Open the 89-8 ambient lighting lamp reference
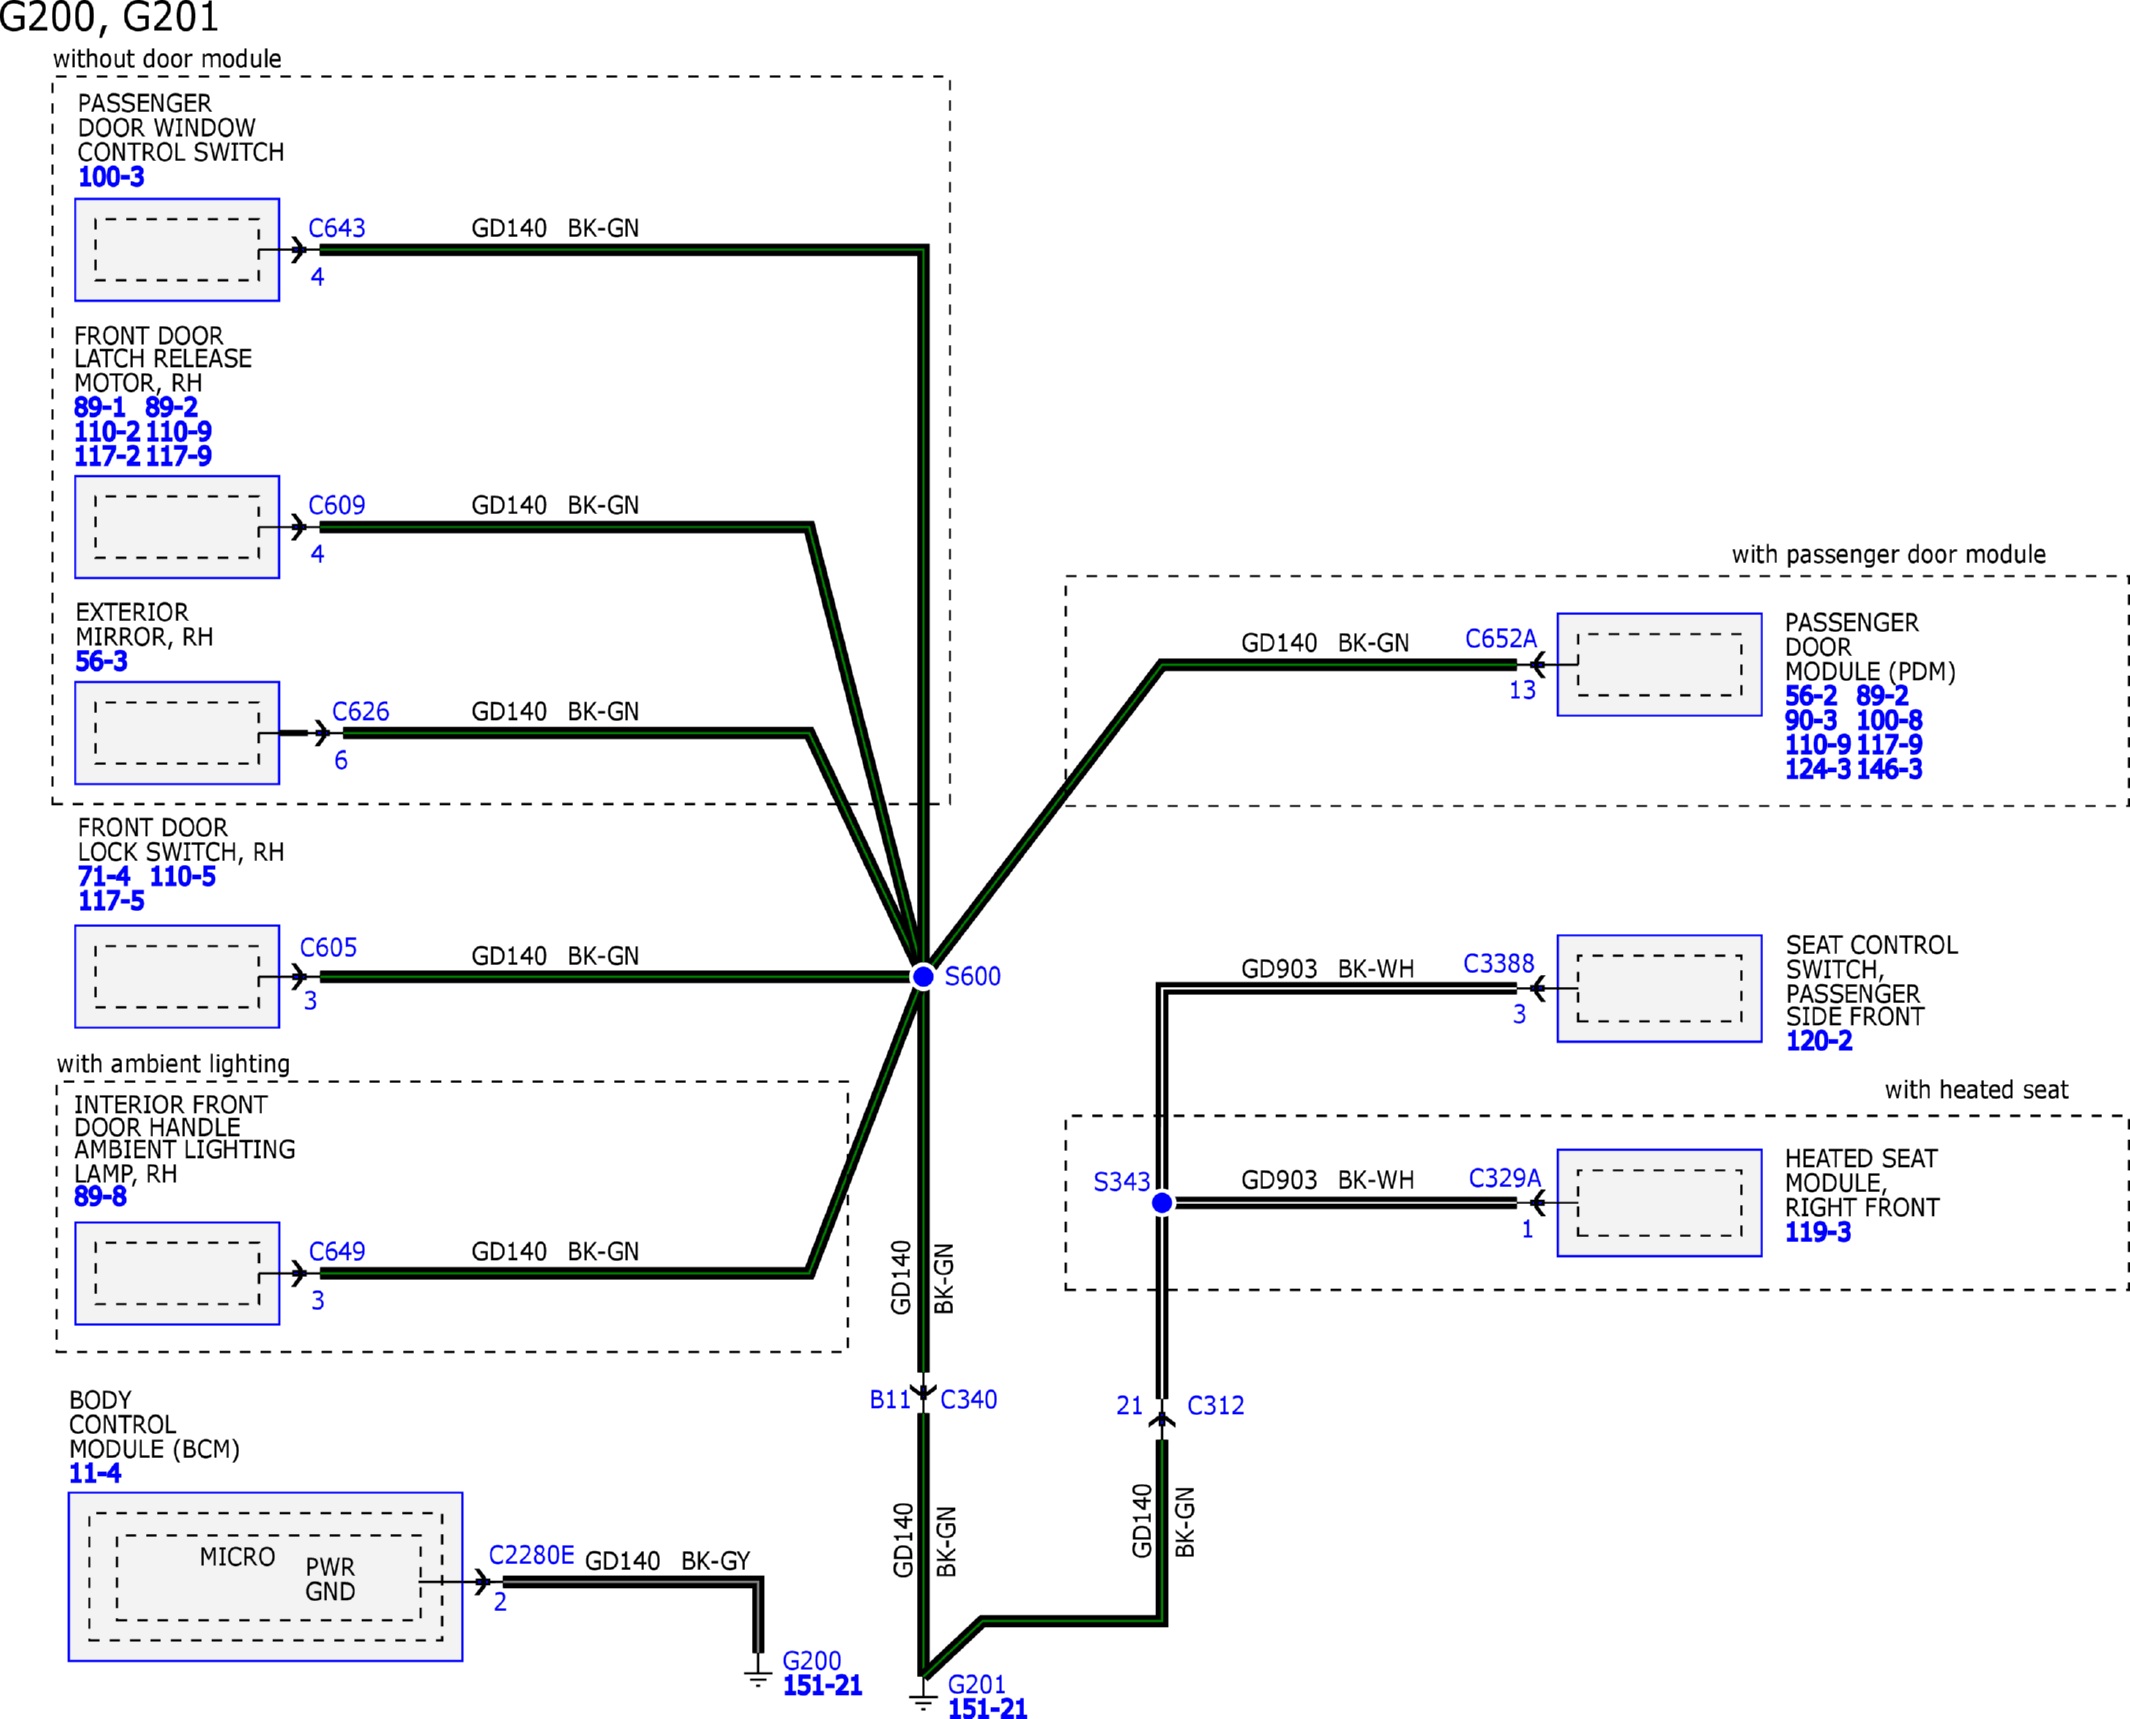Image resolution: width=2130 pixels, height=1719 pixels. (x=100, y=1196)
